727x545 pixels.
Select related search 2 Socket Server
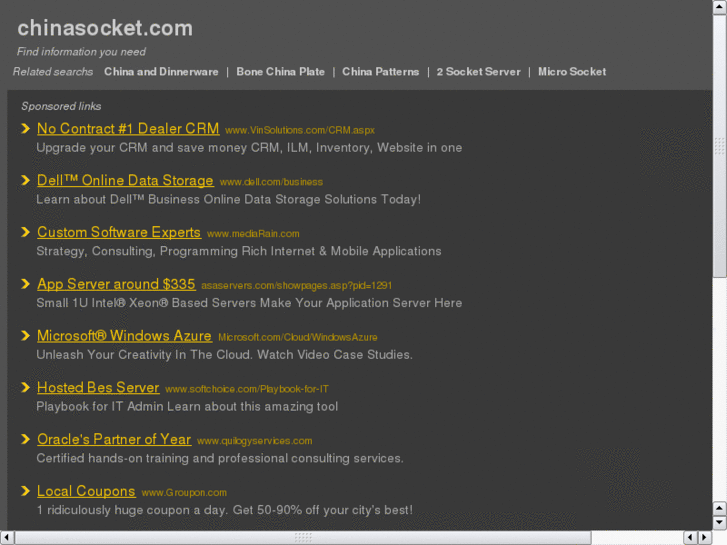[478, 72]
